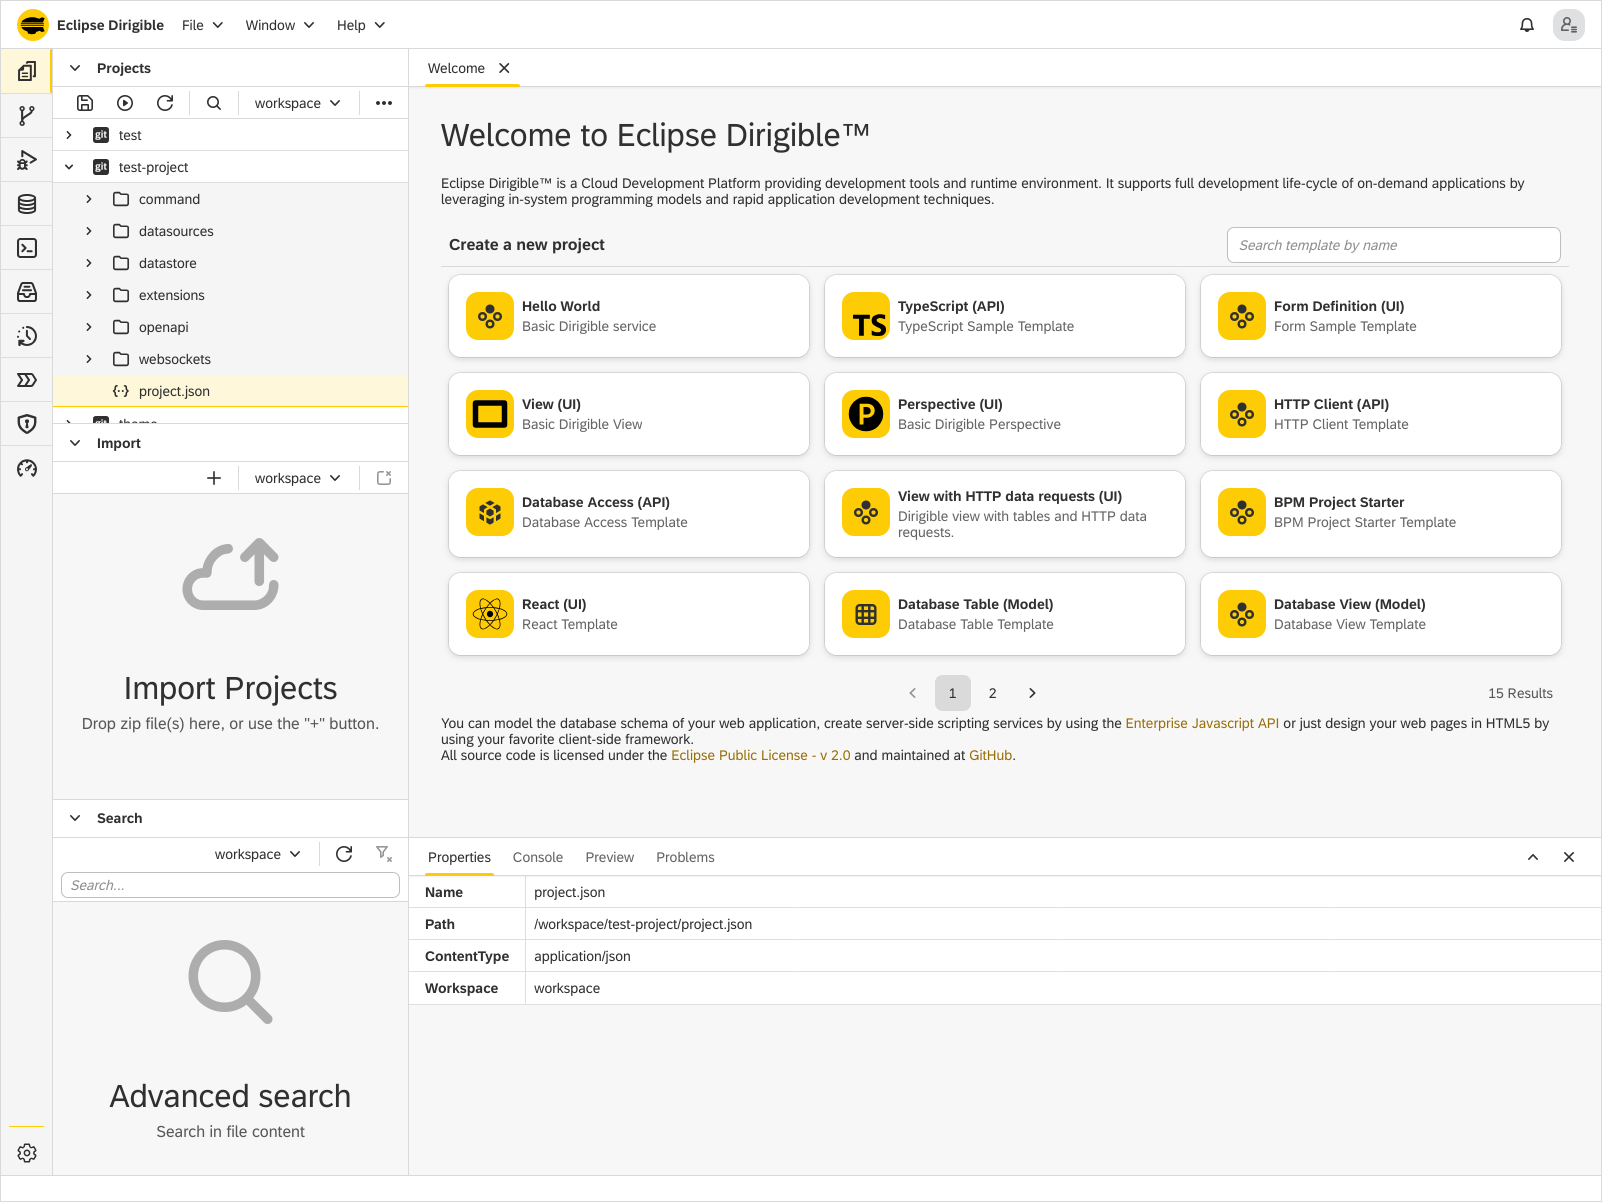Open the inbox/documents perspective icon

click(x=27, y=292)
